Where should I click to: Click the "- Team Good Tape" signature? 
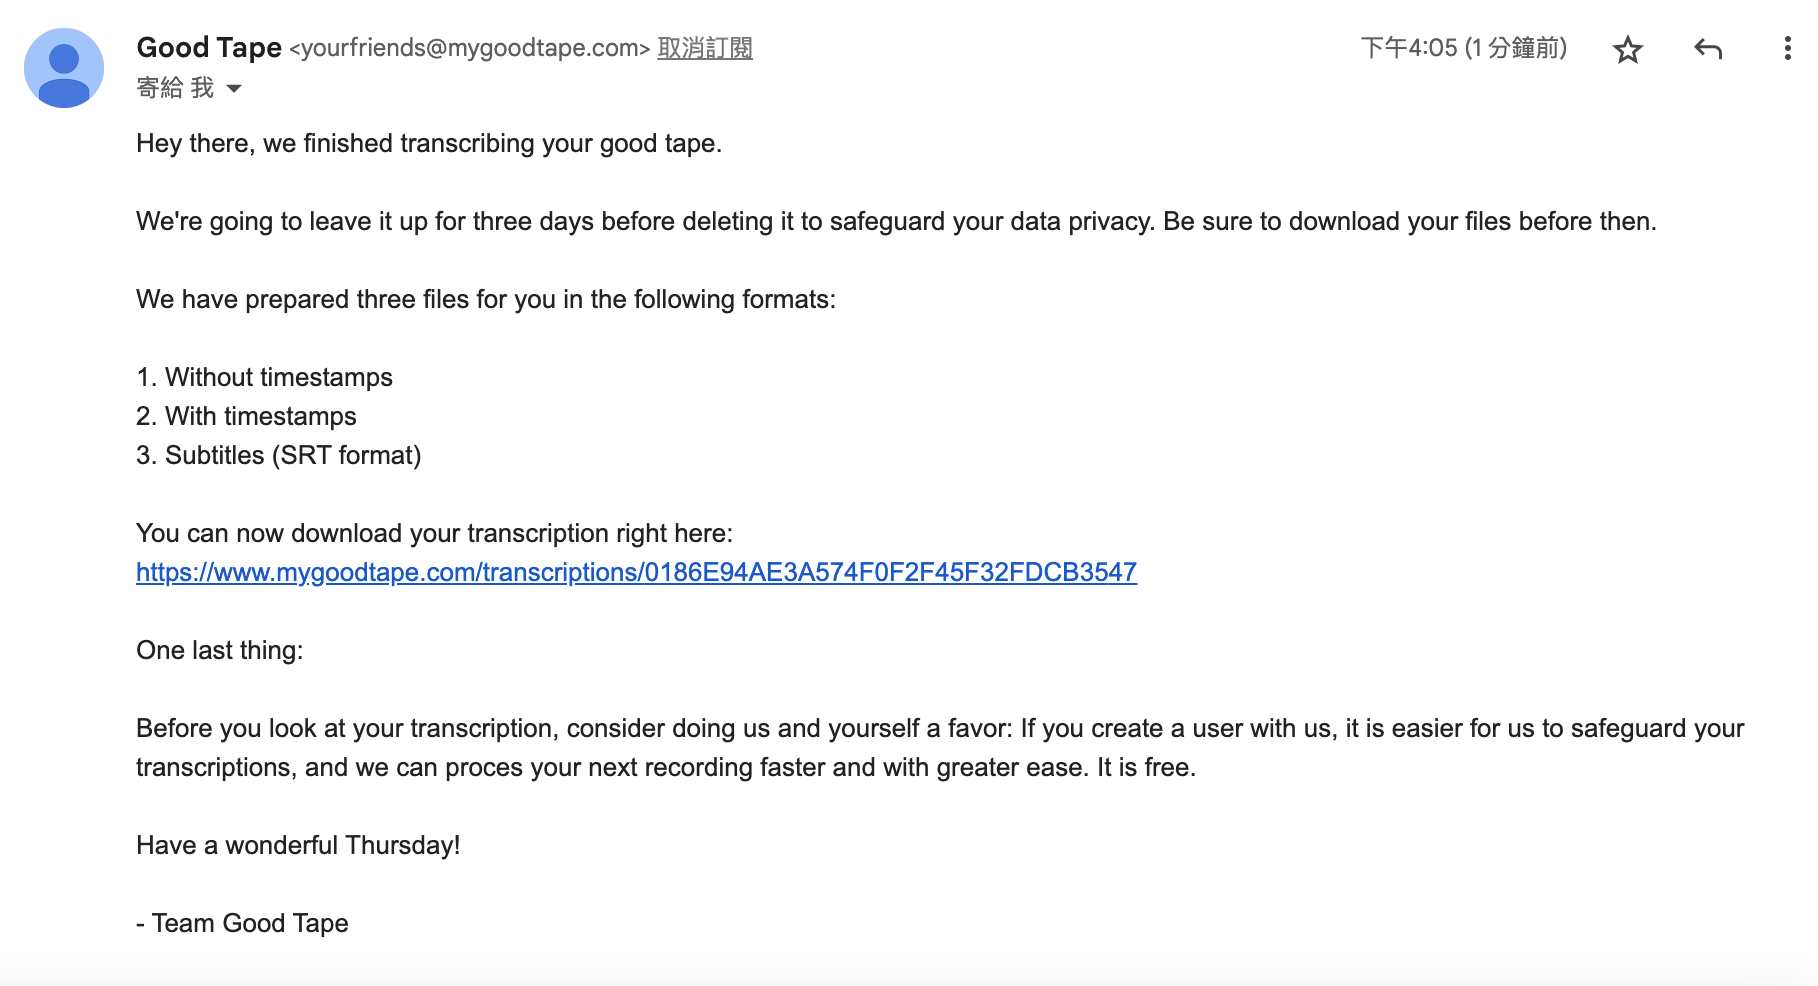pos(242,923)
